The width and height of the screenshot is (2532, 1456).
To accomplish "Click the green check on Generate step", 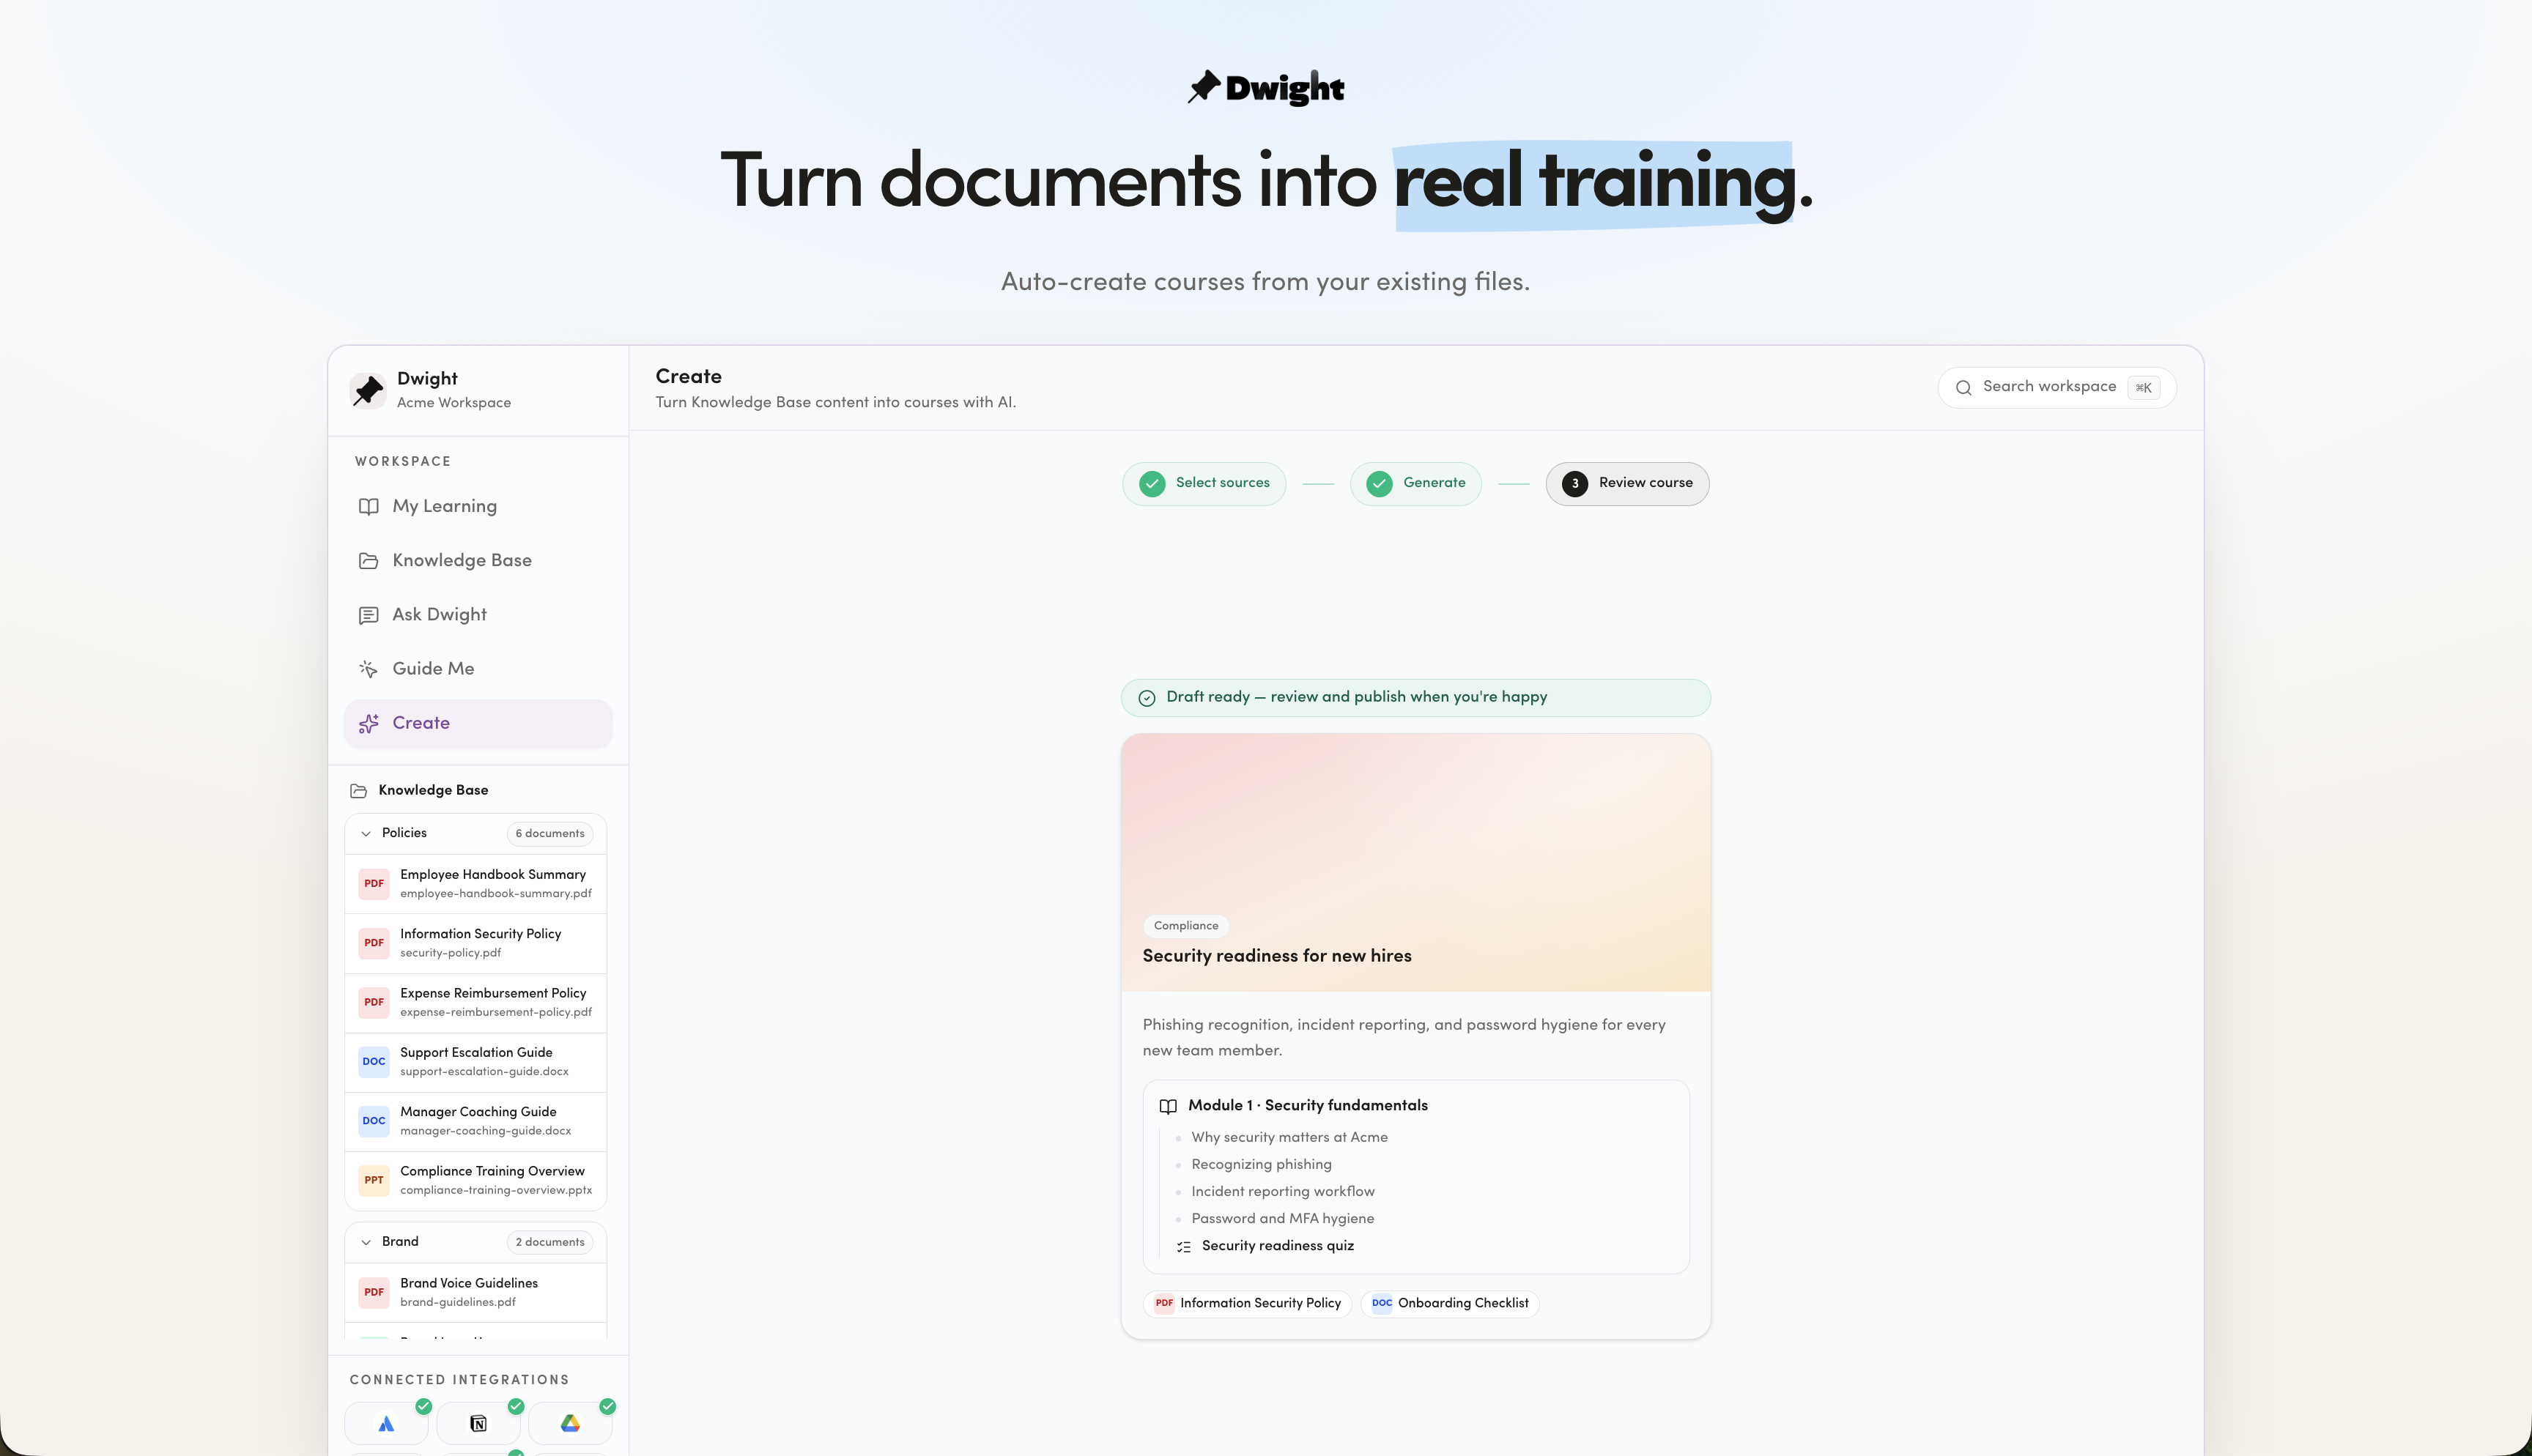I will [x=1380, y=484].
